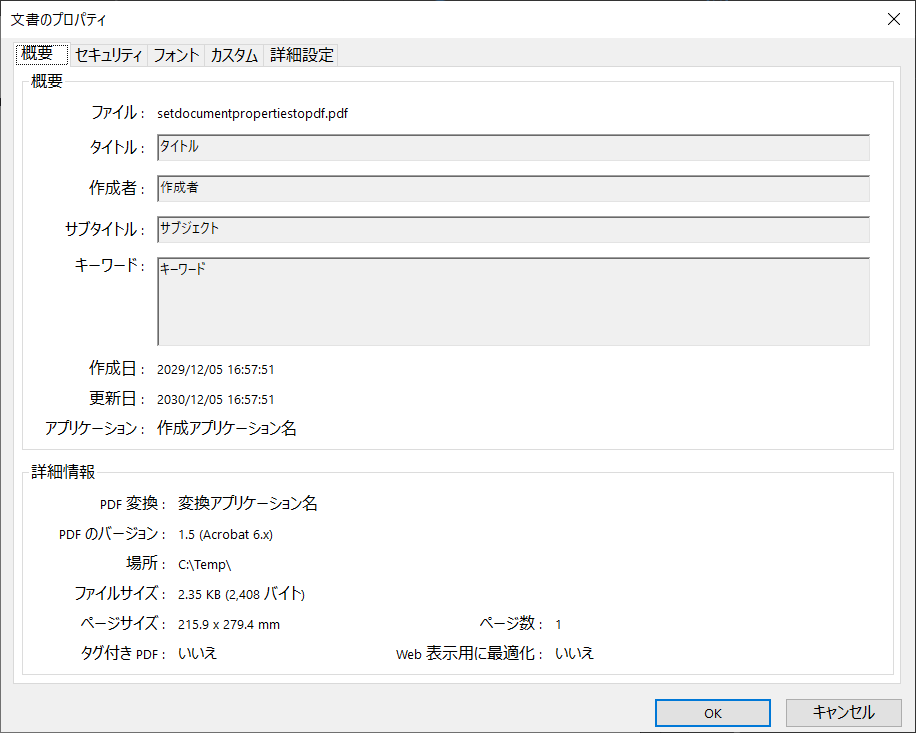
Task: Click the ファイル label
Action: (117, 112)
